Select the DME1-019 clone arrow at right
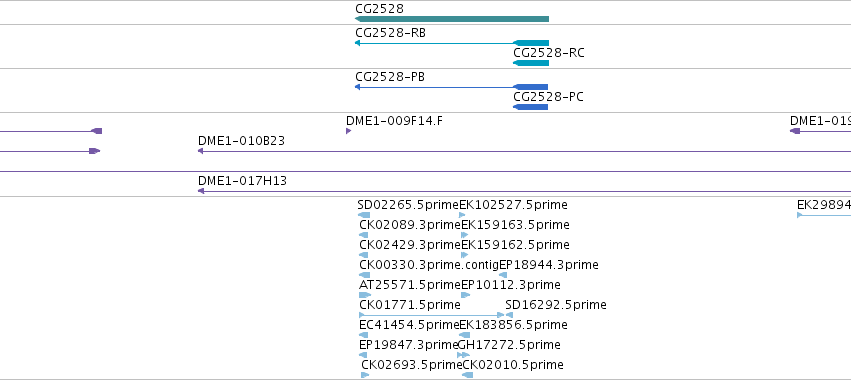Image resolution: width=851 pixels, height=380 pixels. [x=820, y=131]
